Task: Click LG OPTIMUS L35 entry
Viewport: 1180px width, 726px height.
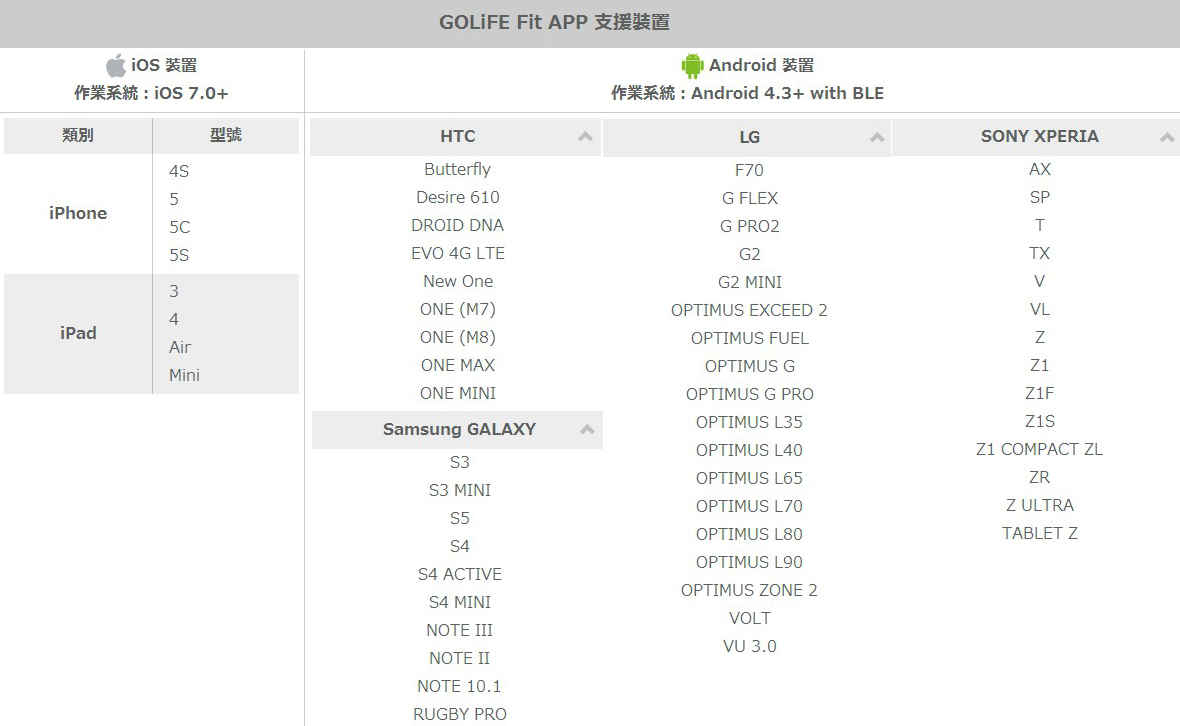Action: [x=750, y=422]
